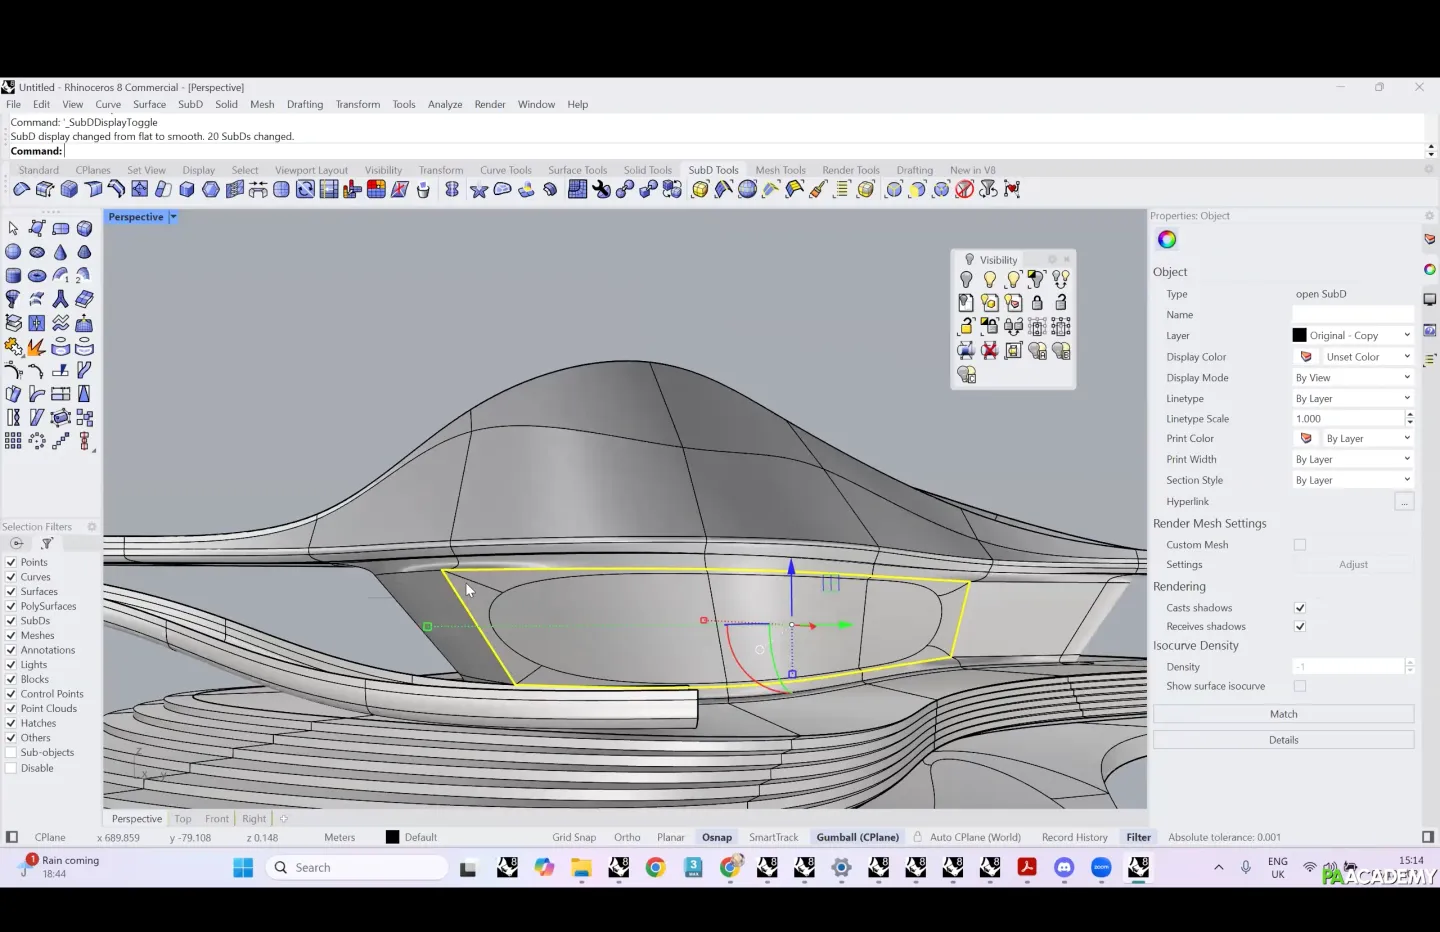
Task: Click the Lock Objects padlock icon
Action: (x=1037, y=303)
